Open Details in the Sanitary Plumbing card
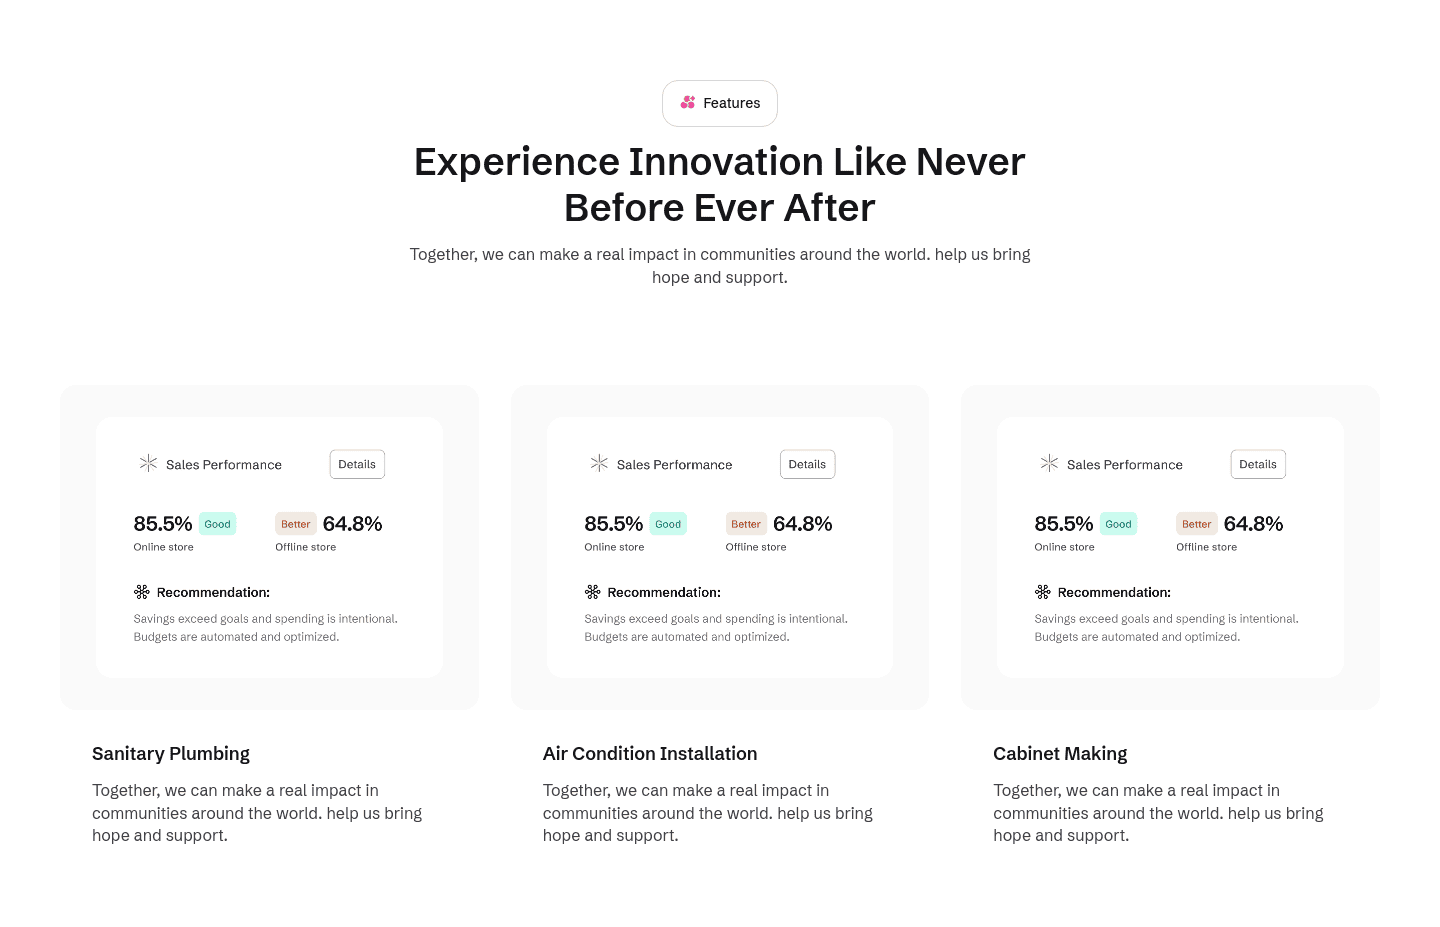This screenshot has width=1440, height=927. pos(357,464)
